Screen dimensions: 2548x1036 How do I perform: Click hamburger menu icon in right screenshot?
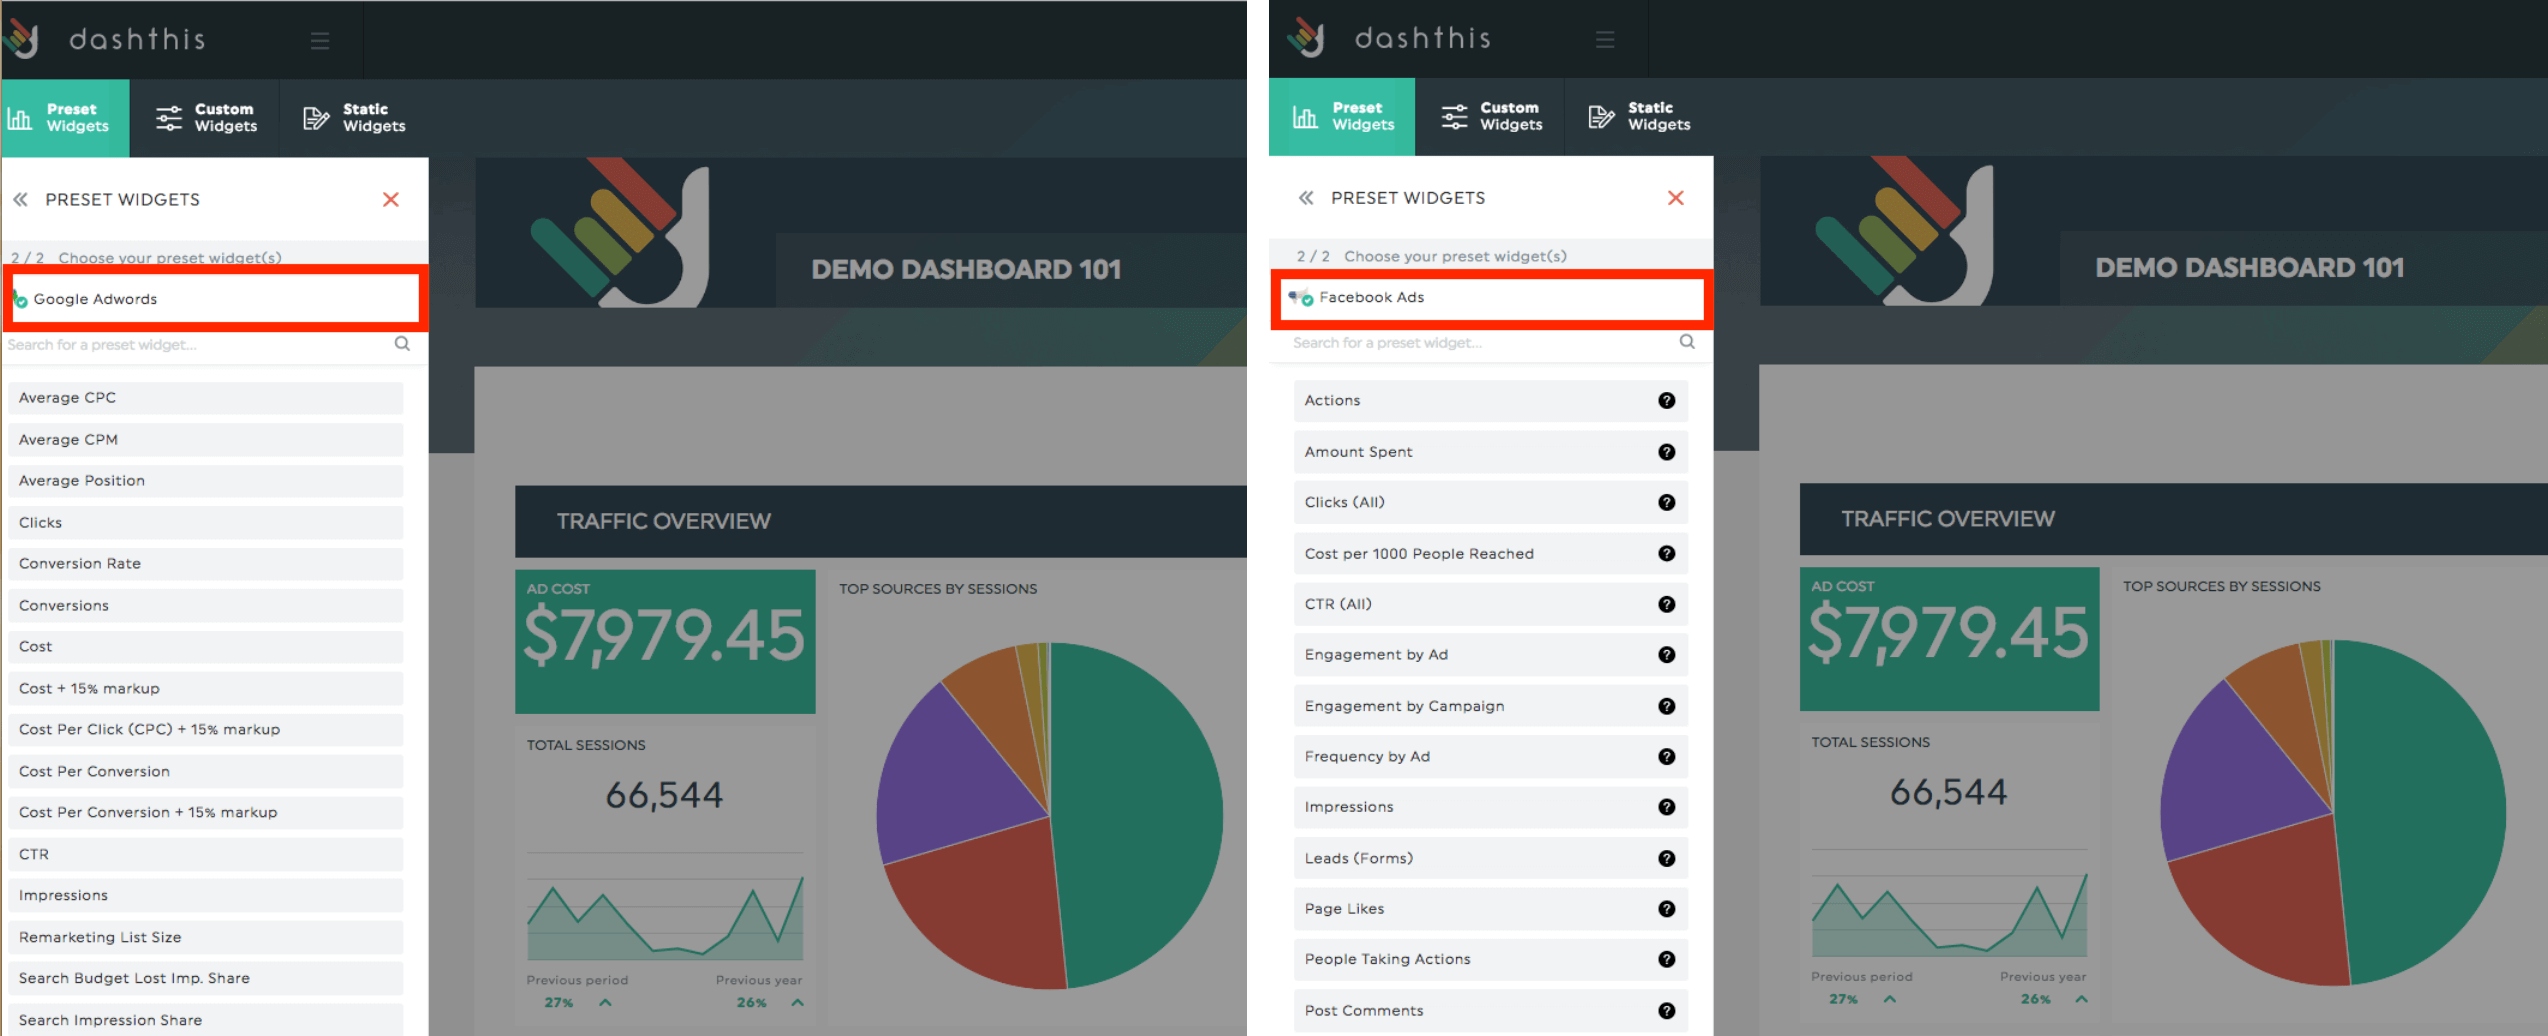pos(1605,39)
